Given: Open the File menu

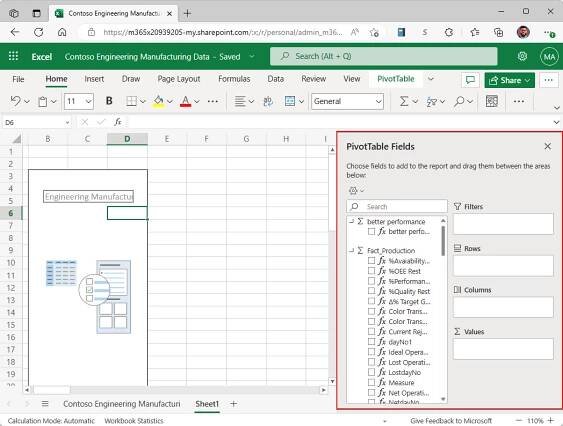Looking at the screenshot, I should 18,79.
